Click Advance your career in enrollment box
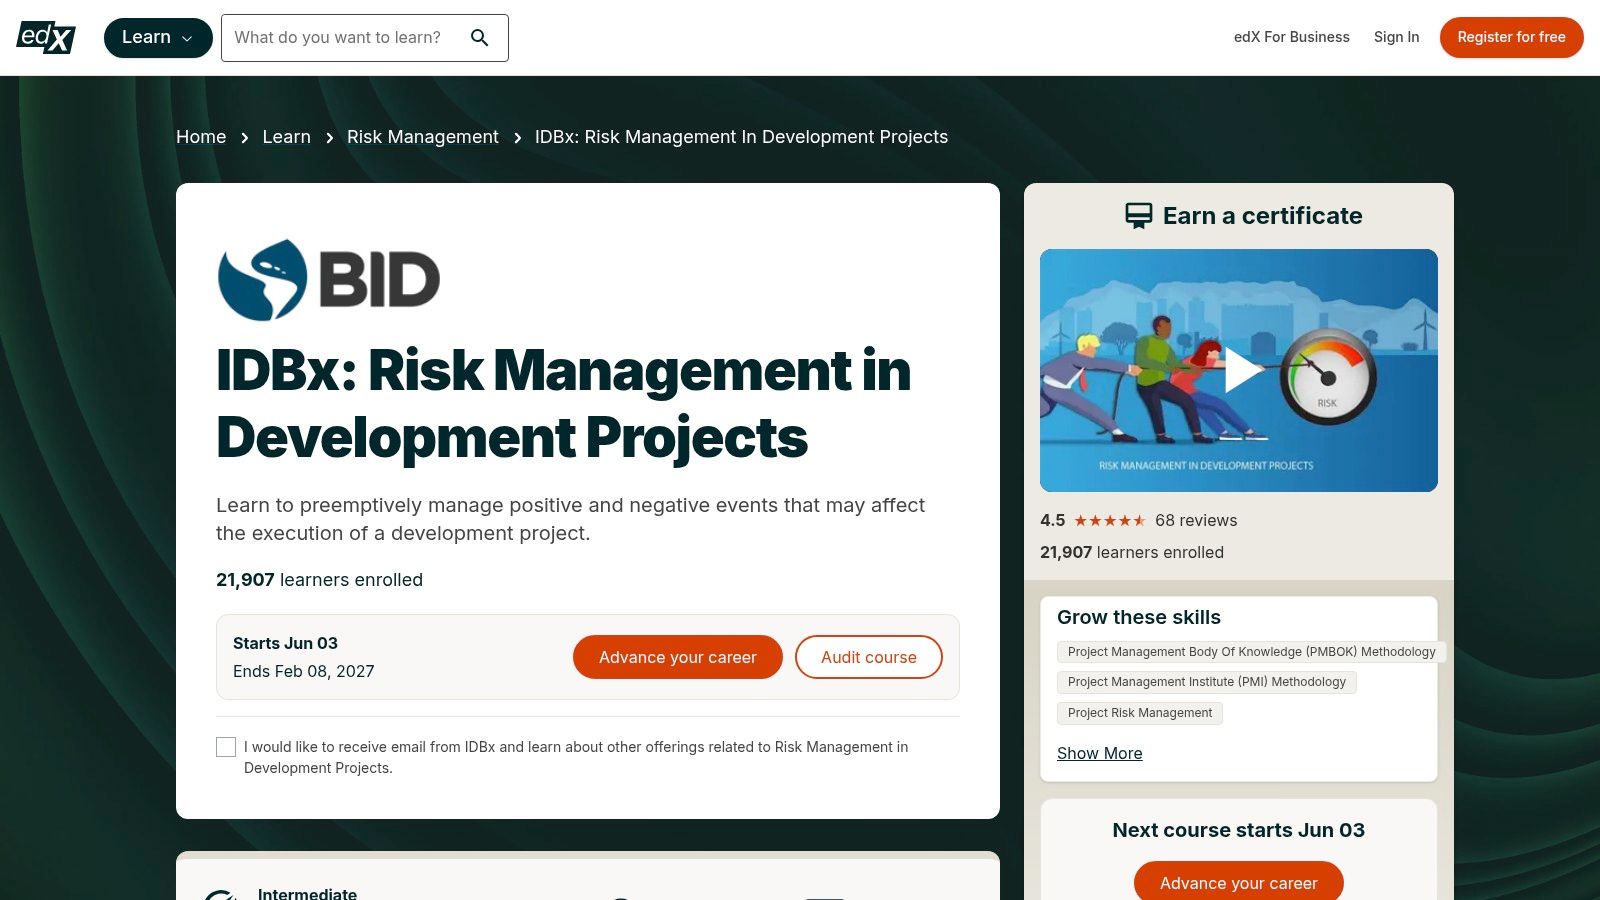This screenshot has height=900, width=1600. [678, 657]
